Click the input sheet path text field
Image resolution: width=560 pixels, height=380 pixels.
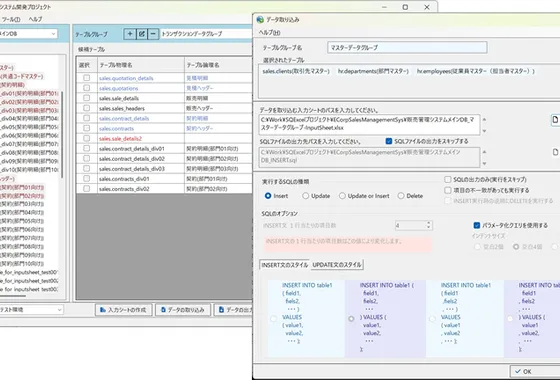coord(370,124)
